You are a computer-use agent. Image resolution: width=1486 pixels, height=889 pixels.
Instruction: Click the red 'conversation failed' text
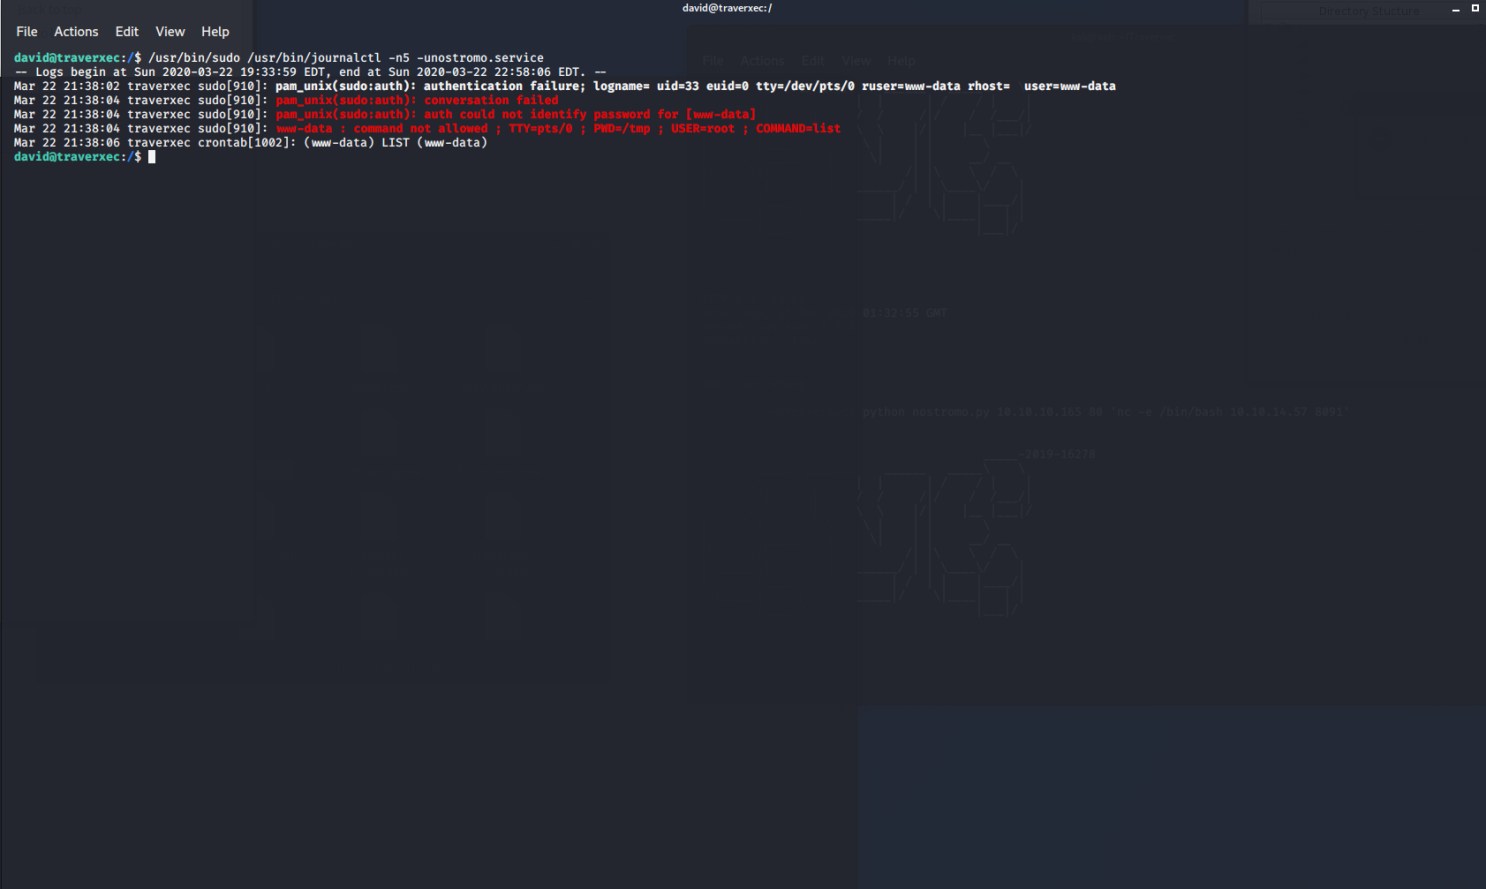491,100
